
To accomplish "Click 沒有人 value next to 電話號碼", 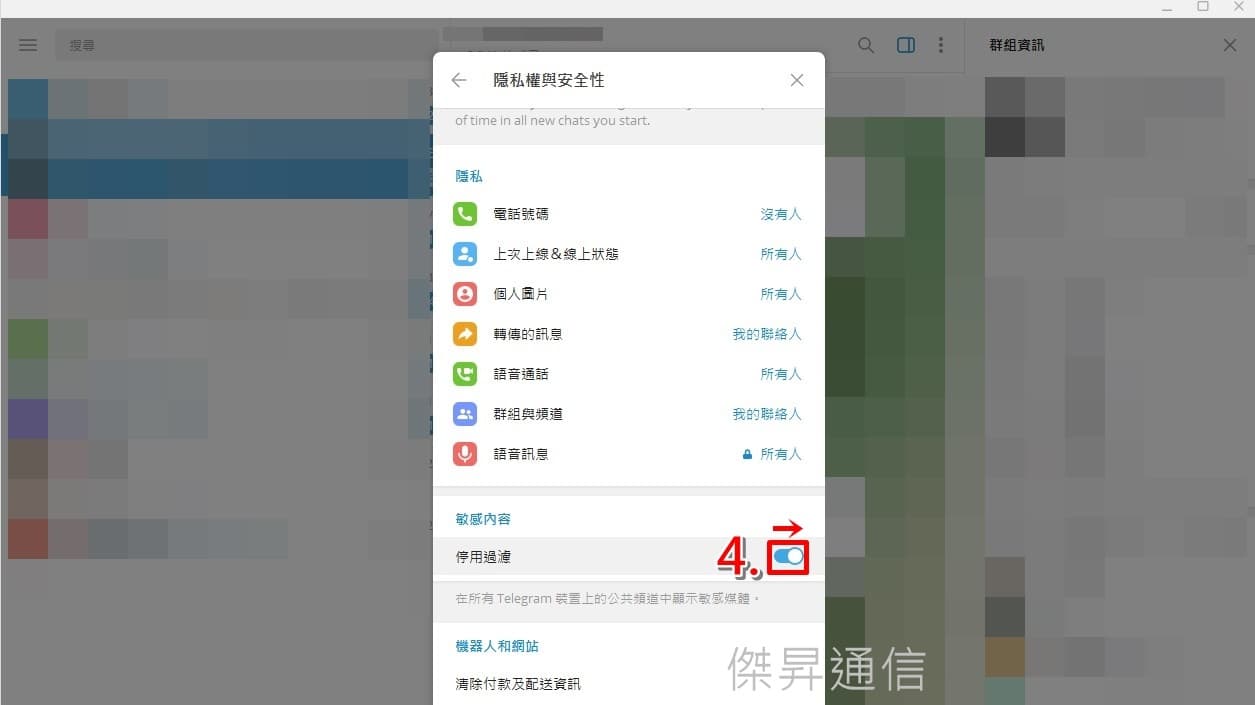I will (x=781, y=214).
